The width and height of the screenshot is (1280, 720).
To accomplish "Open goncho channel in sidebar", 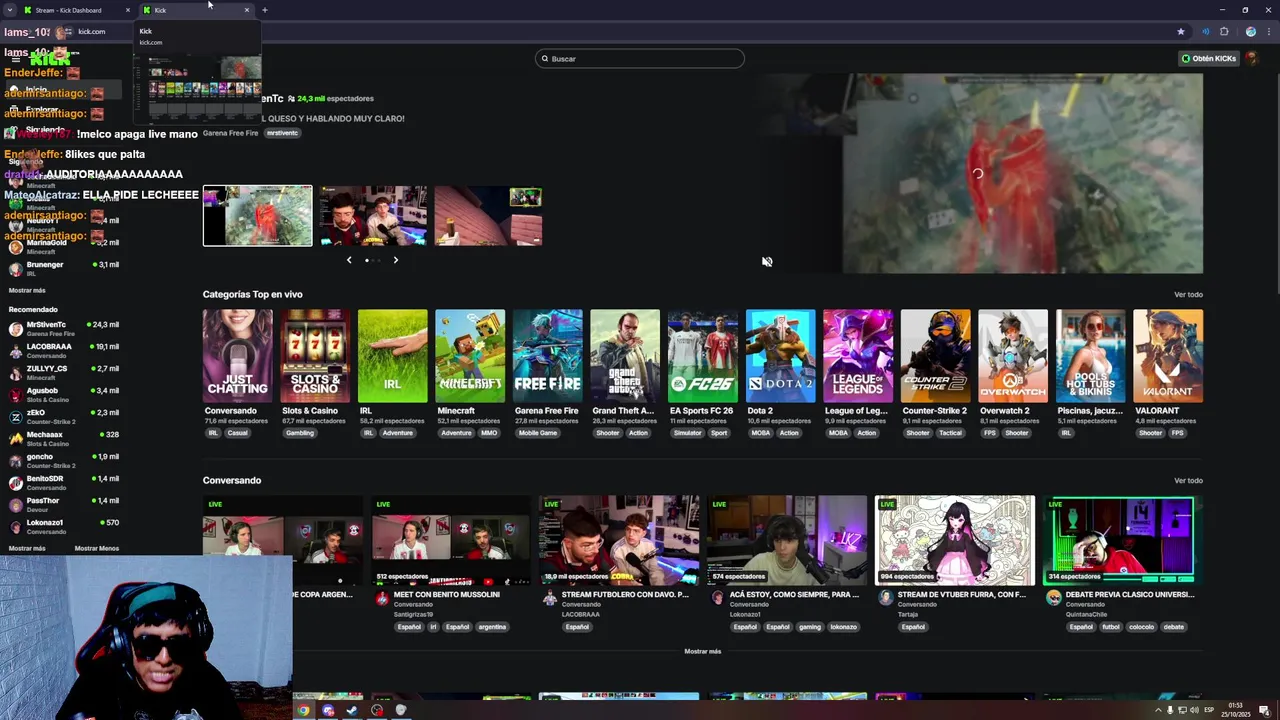I will (x=63, y=460).
